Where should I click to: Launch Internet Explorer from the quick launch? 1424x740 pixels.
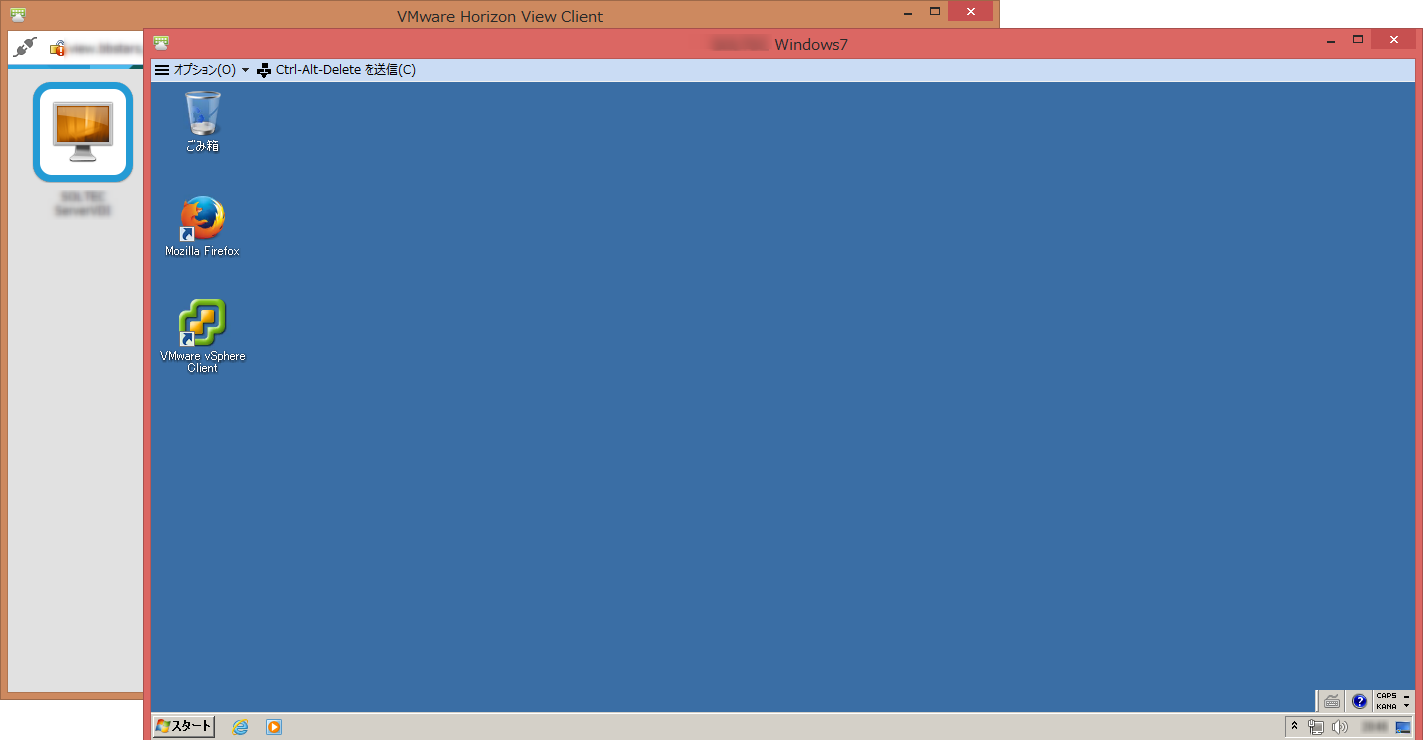point(240,727)
